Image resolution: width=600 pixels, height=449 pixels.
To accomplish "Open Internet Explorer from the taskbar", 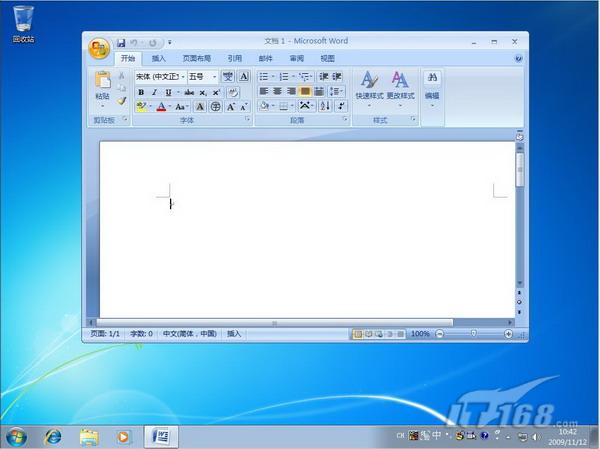I will (53, 437).
